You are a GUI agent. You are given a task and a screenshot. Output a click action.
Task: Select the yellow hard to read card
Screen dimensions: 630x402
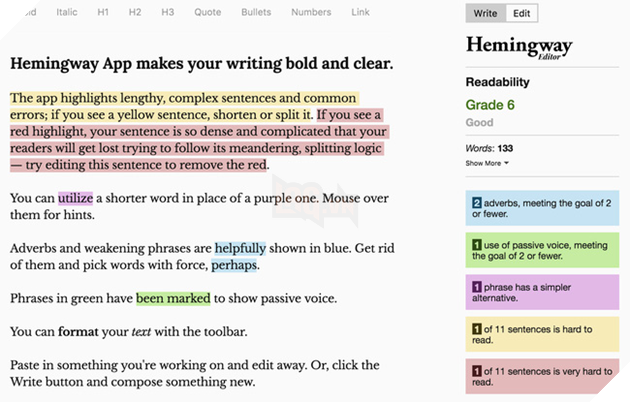542,334
